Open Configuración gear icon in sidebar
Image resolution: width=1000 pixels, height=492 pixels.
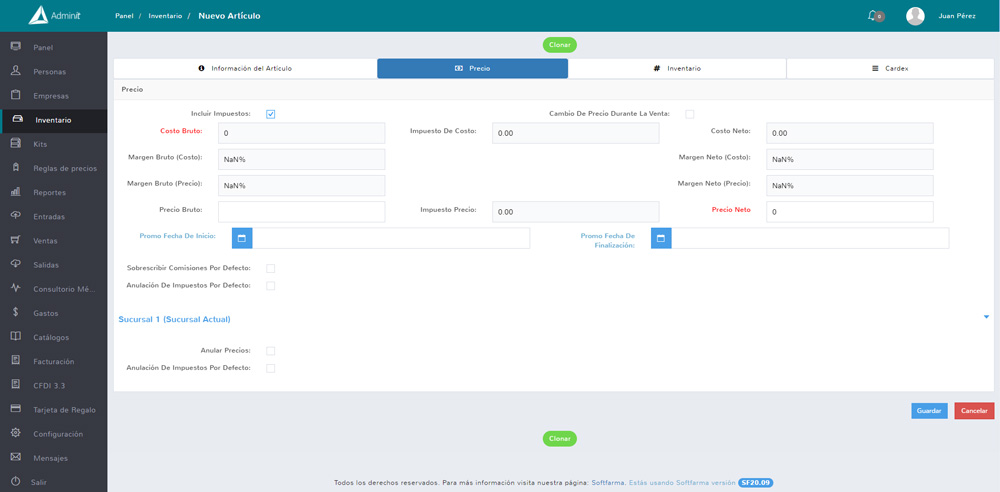(x=16, y=433)
